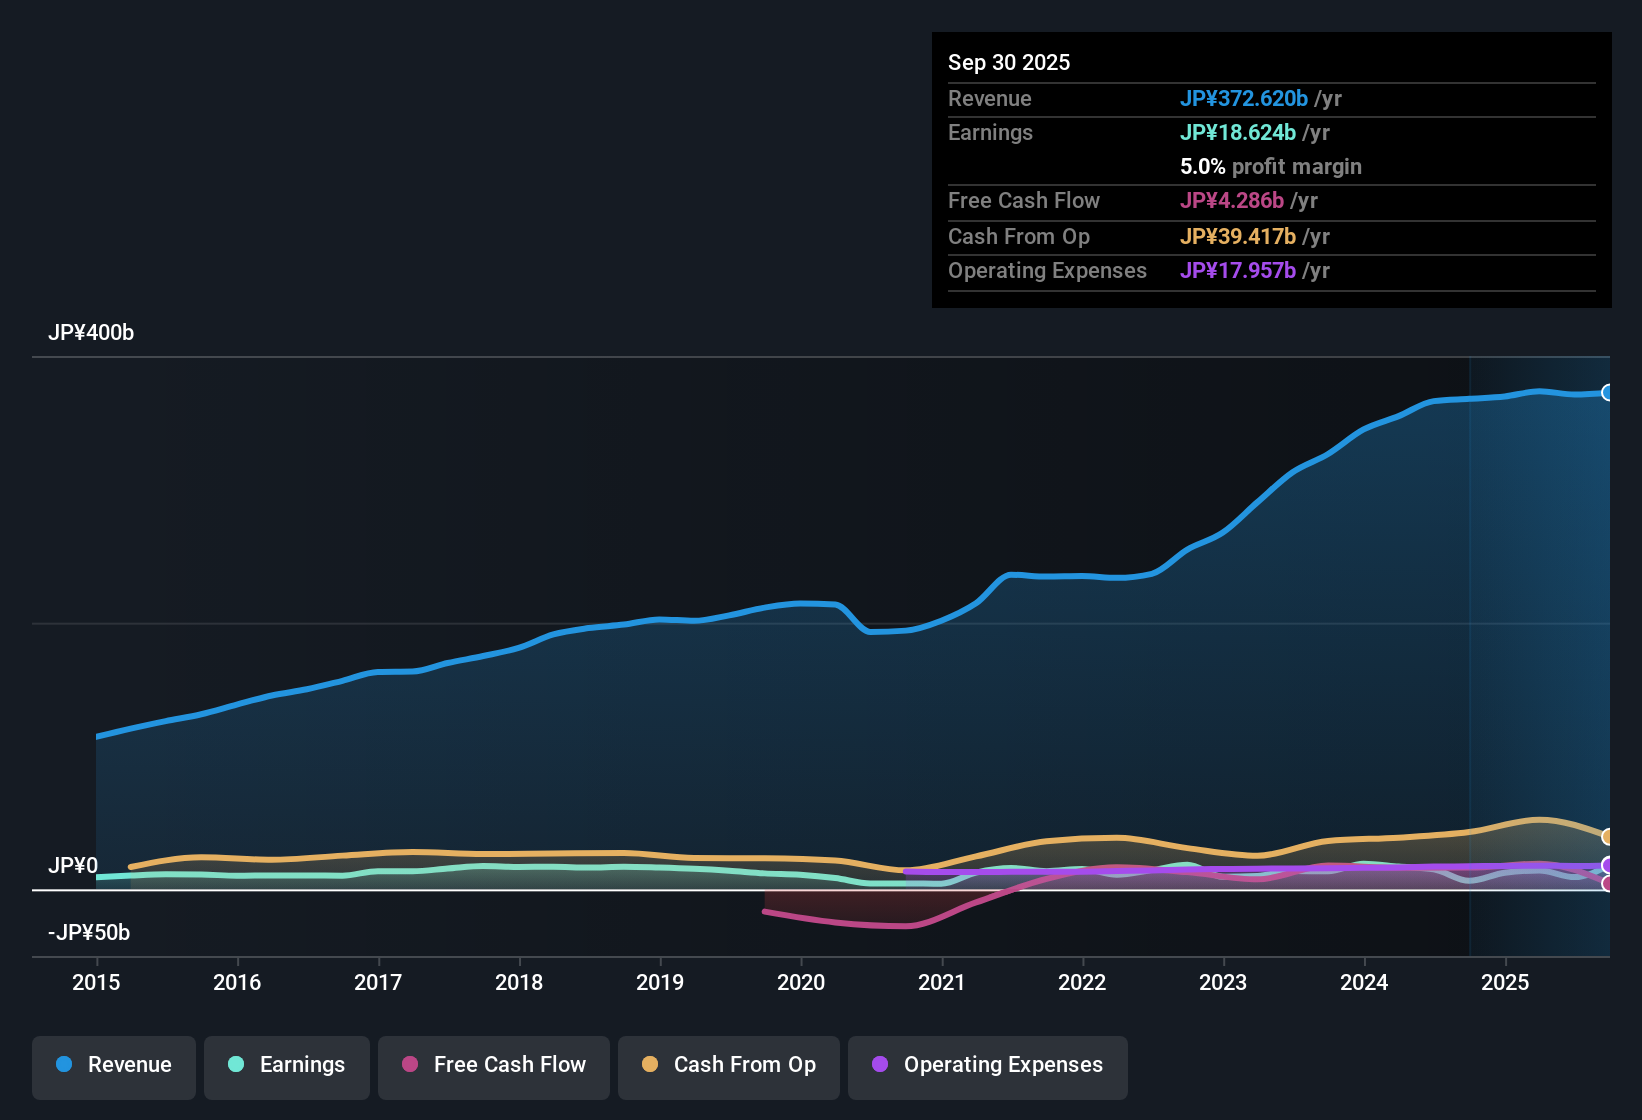Click the purple Operating Expenses legend dot
The width and height of the screenshot is (1642, 1120).
[x=878, y=1065]
